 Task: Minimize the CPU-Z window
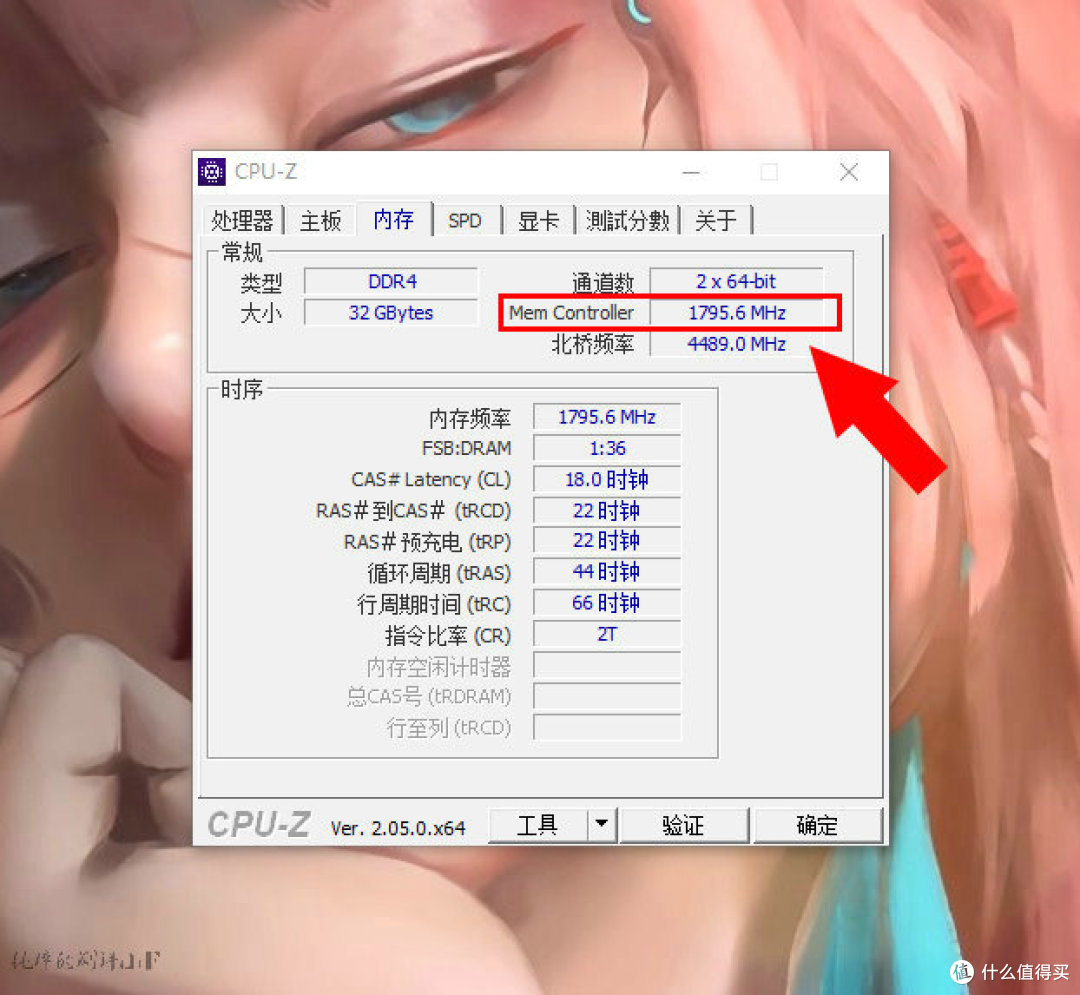(x=691, y=172)
